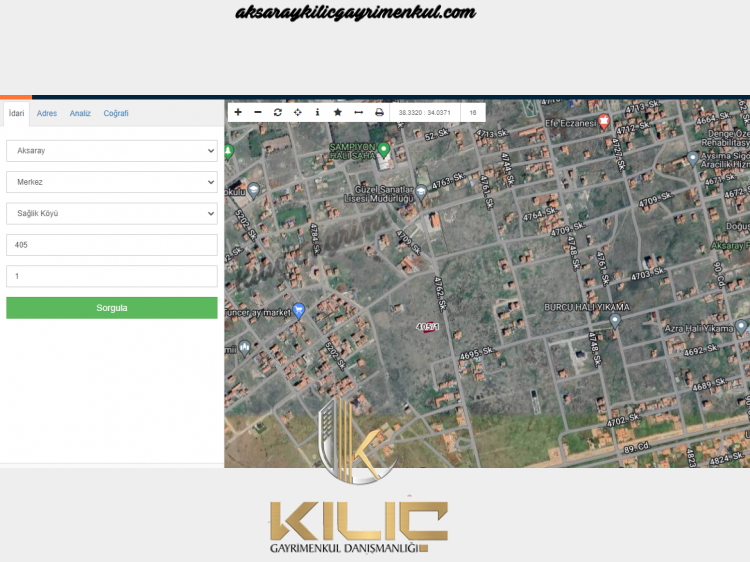Zoom in the map with plus icon
The width and height of the screenshot is (750, 562).
click(x=238, y=112)
